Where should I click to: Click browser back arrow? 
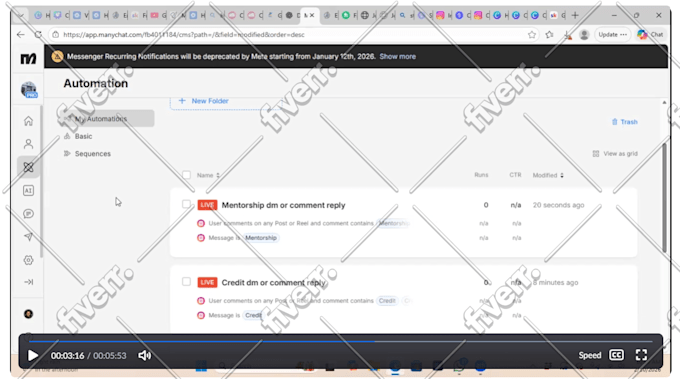[20, 34]
